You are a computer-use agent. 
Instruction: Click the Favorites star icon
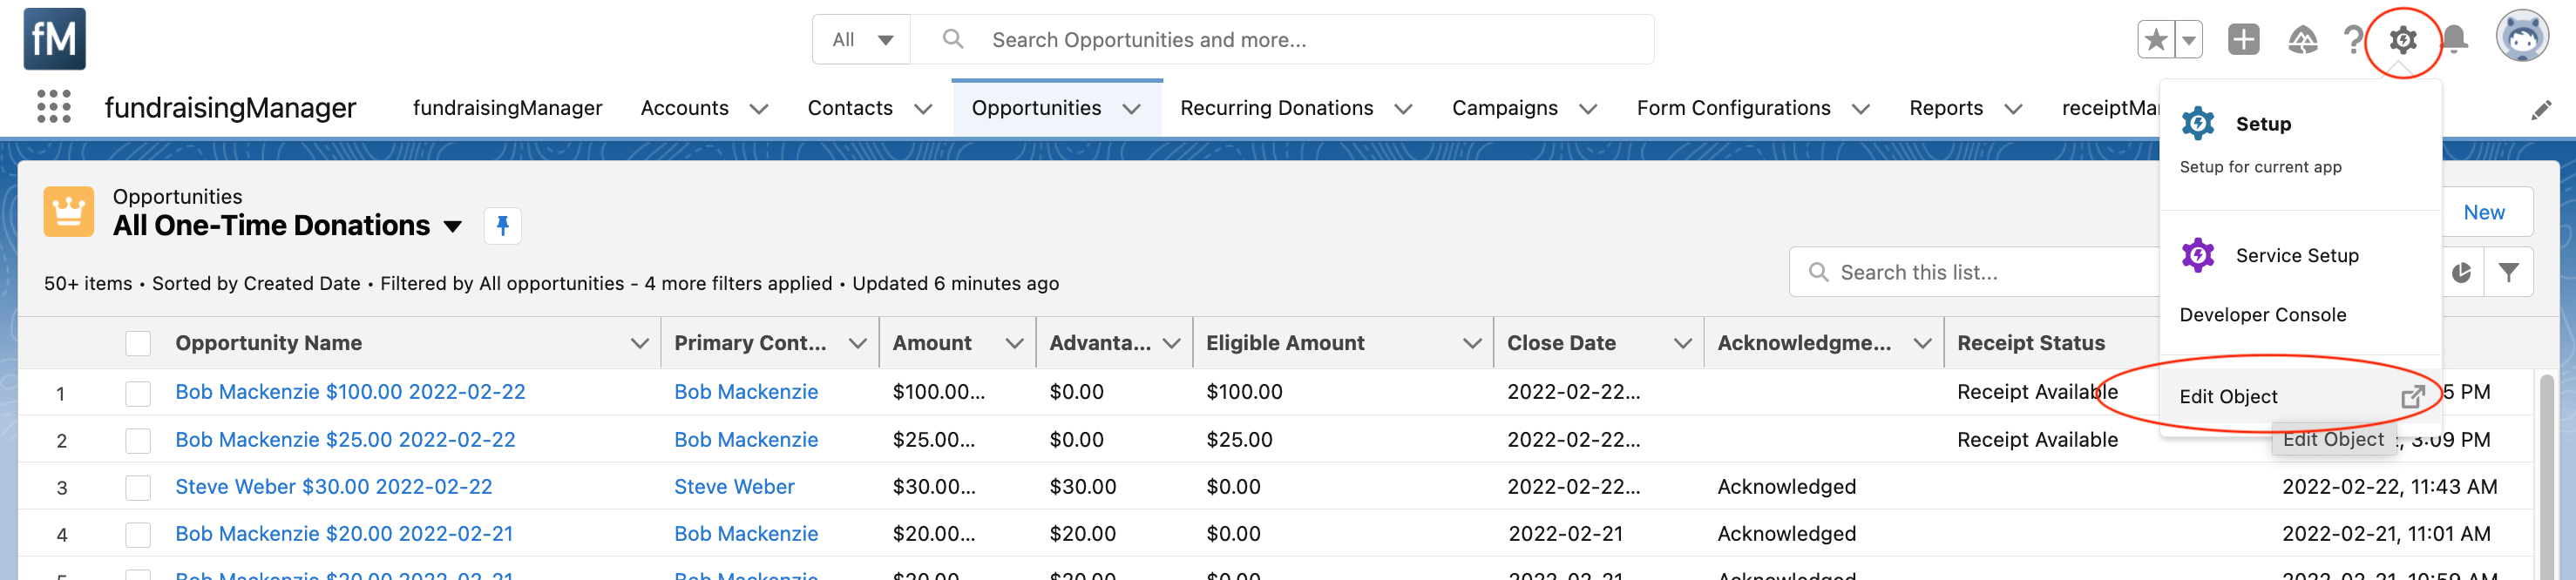point(2156,40)
